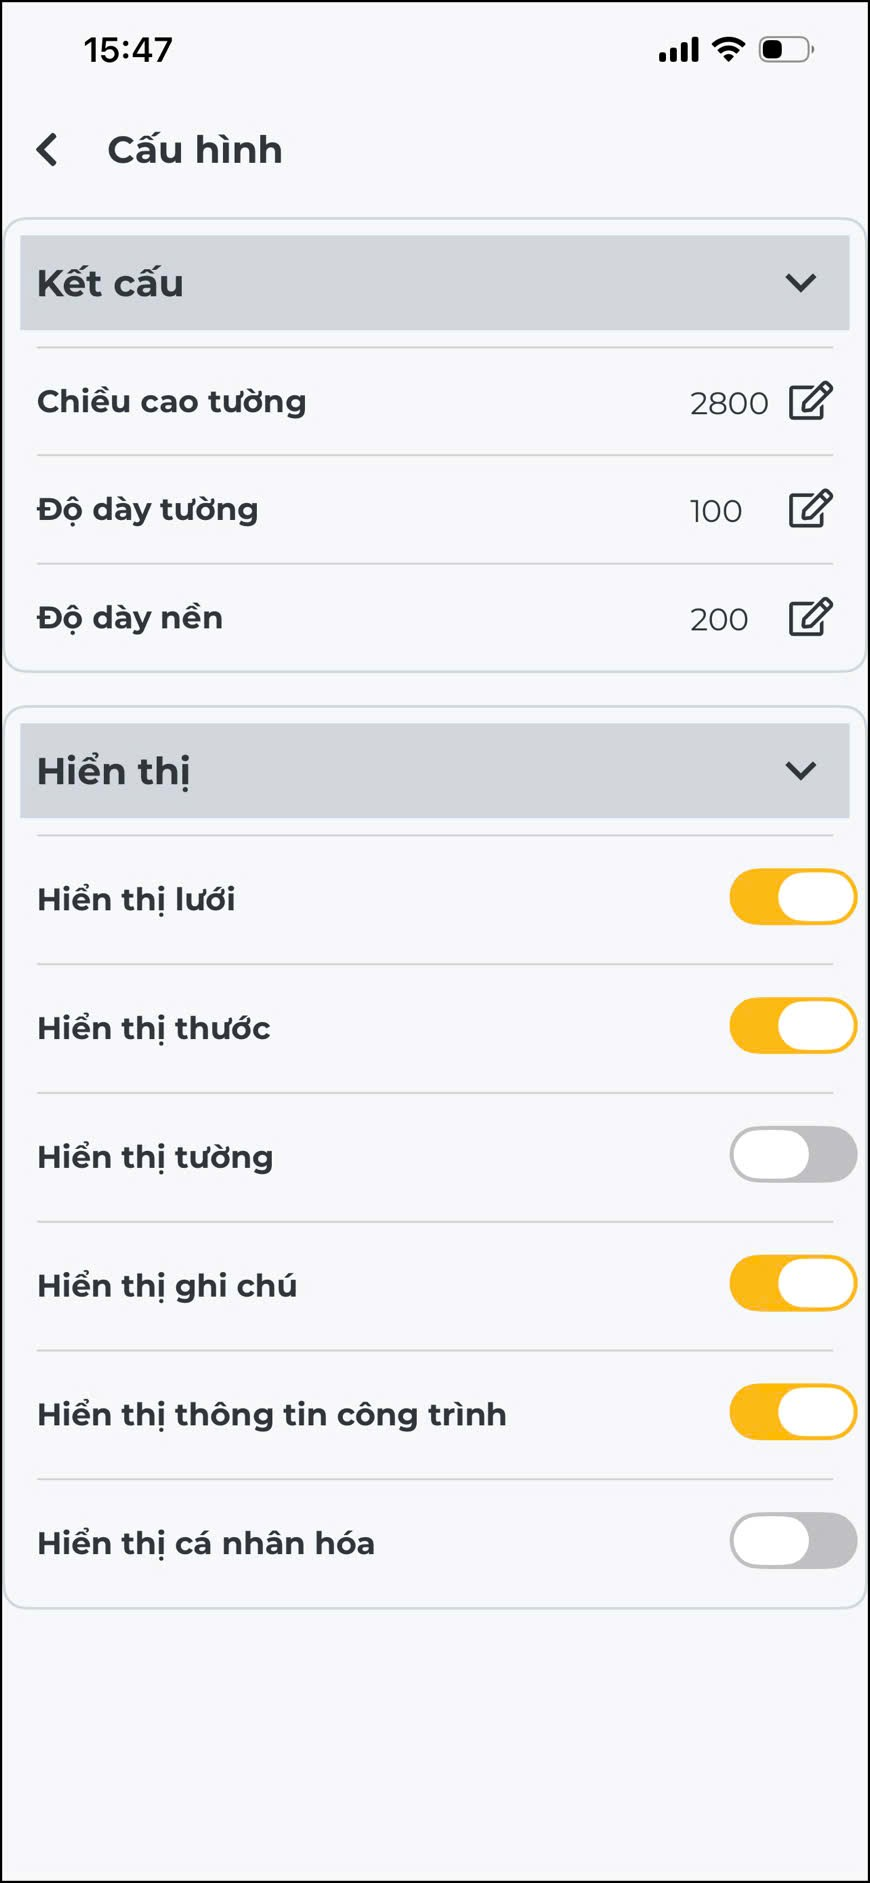Disable the Hiển thị lưới toggle
Viewport: 870px width, 1883px height.
pos(793,897)
